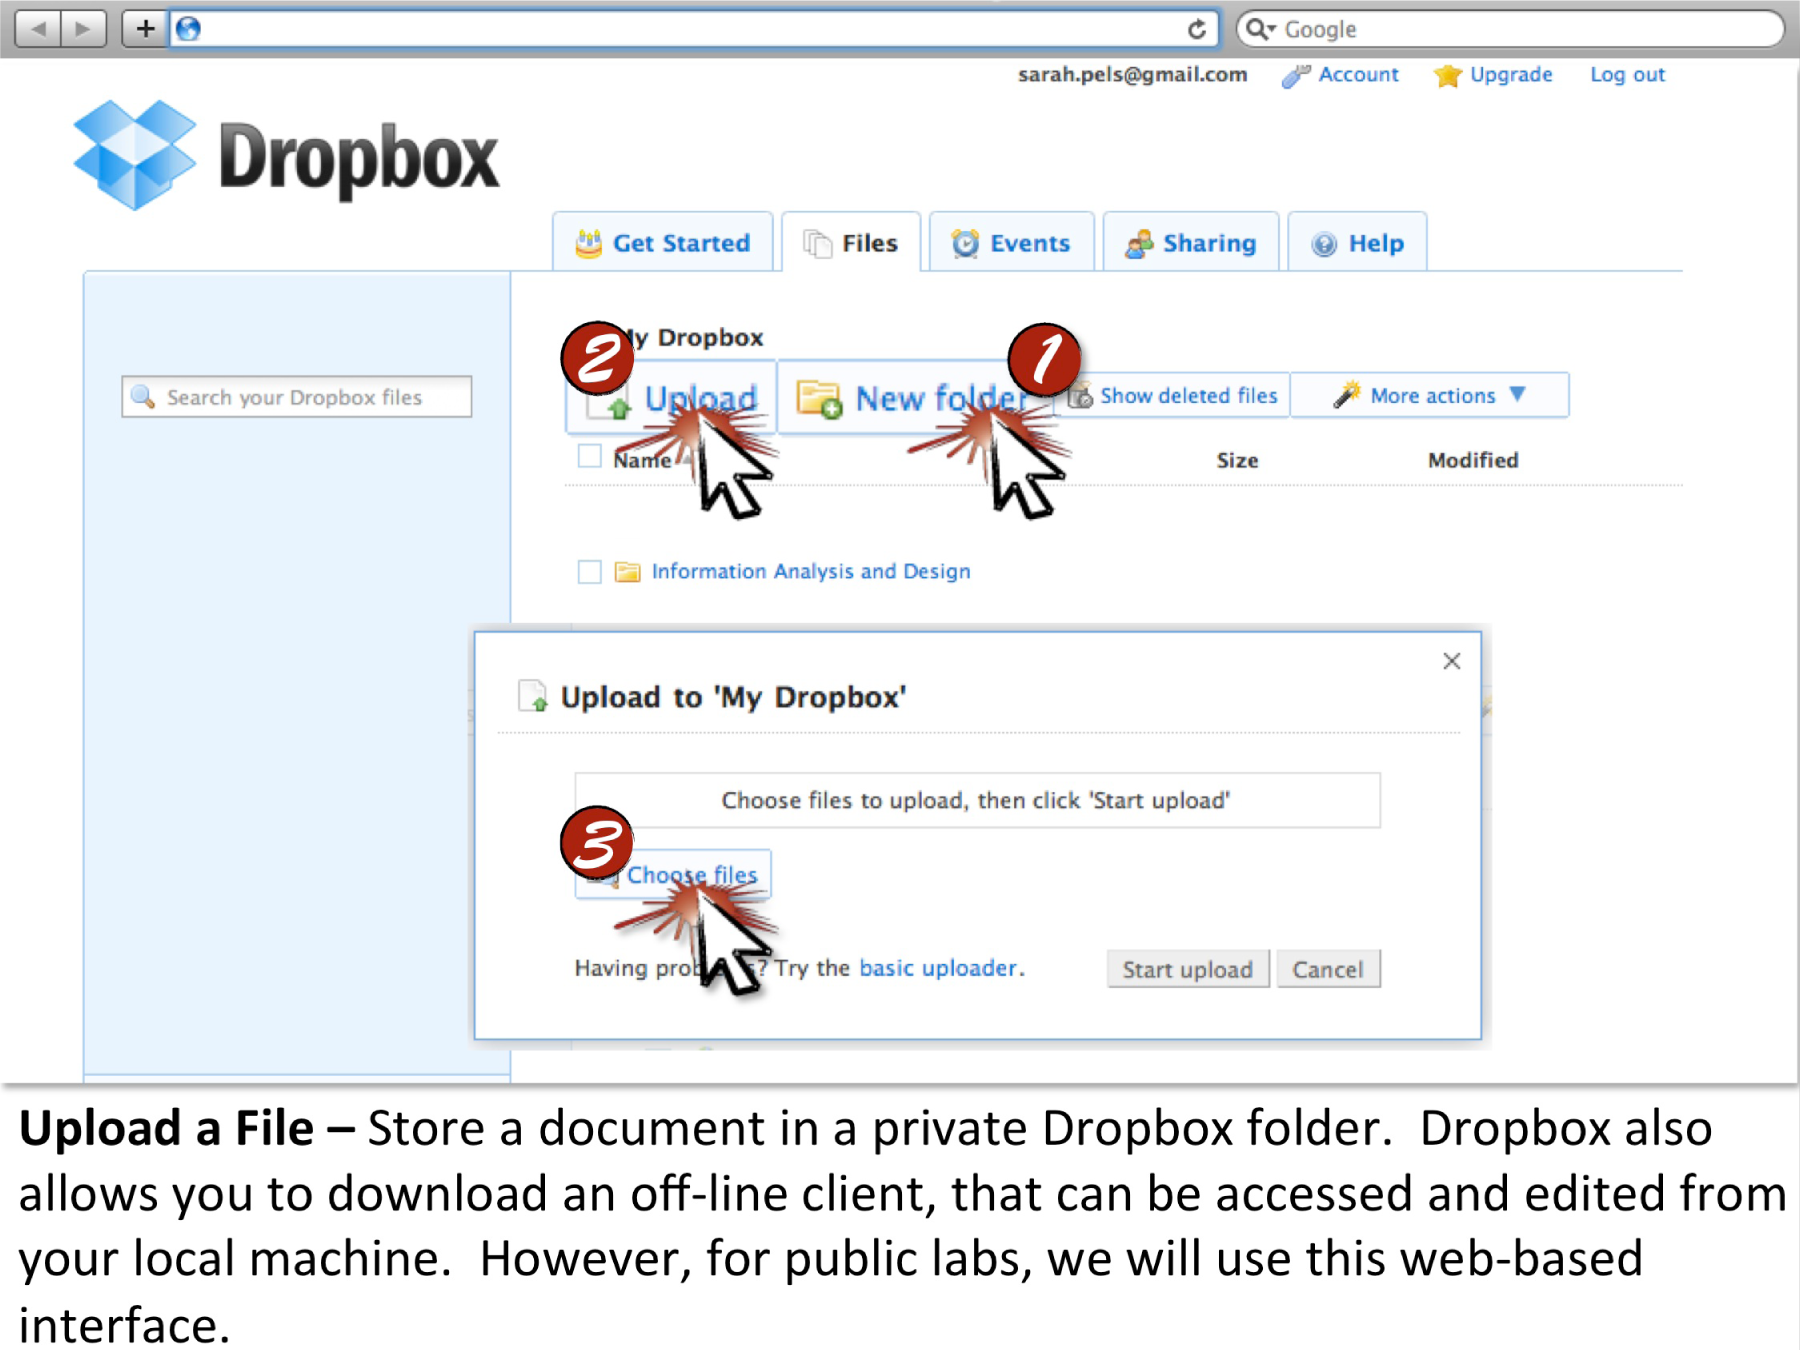Click the Dropbox box logo
The width and height of the screenshot is (1800, 1350).
[135, 155]
